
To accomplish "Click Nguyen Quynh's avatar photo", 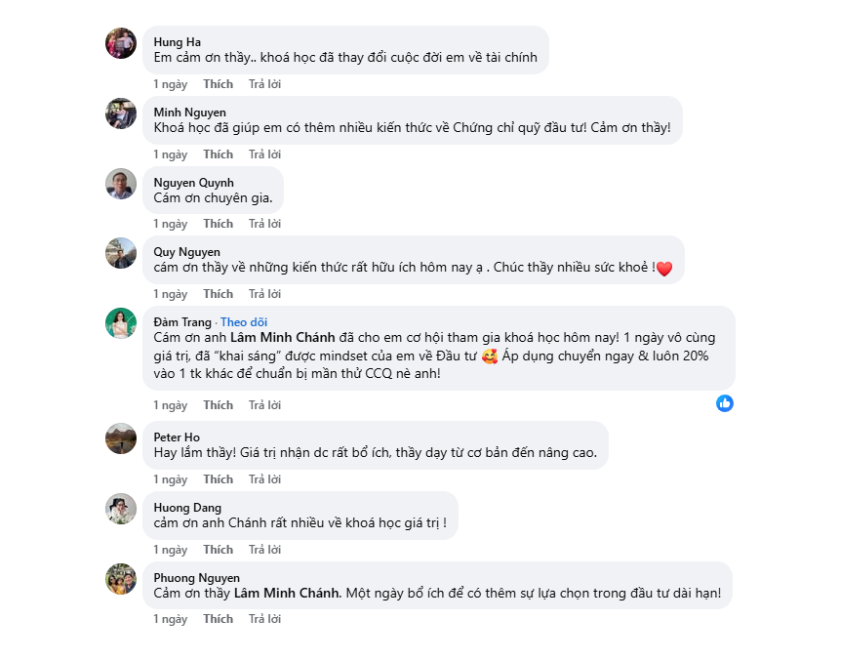I will click(x=121, y=183).
